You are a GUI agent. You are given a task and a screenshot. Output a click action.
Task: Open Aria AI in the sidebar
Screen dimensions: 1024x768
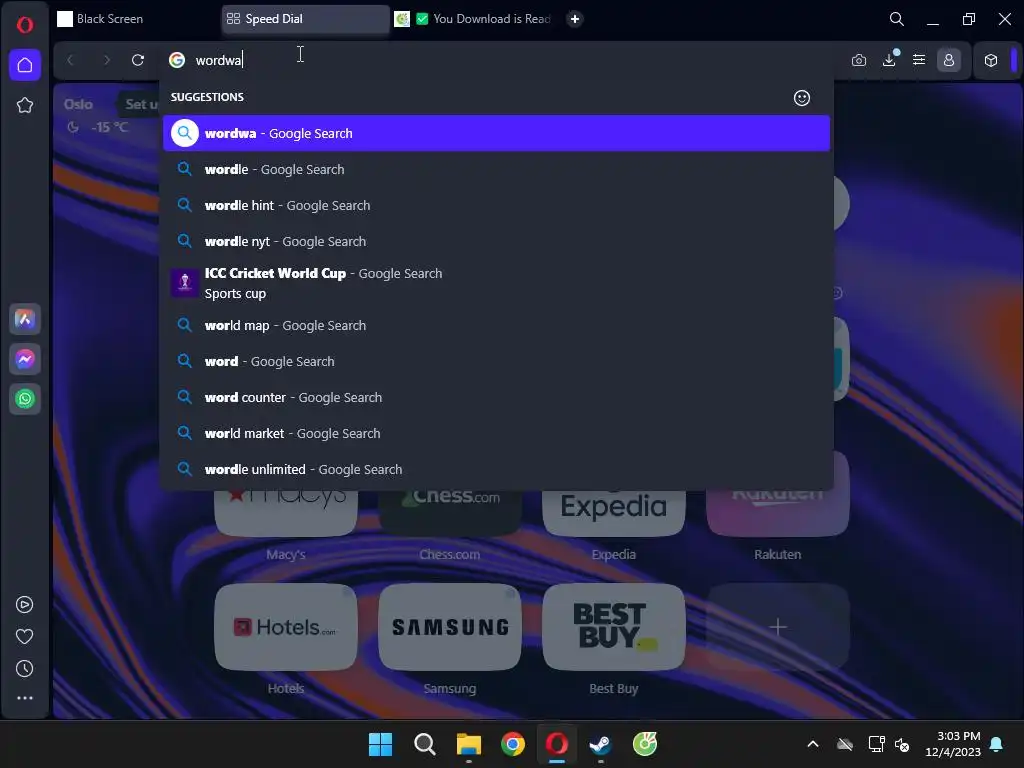(25, 319)
